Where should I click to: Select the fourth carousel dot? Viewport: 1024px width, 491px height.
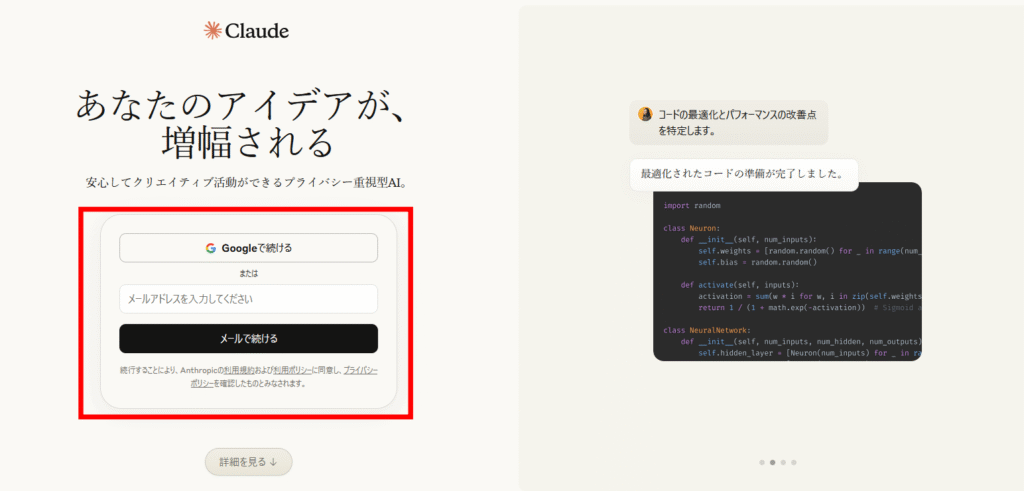(x=793, y=462)
